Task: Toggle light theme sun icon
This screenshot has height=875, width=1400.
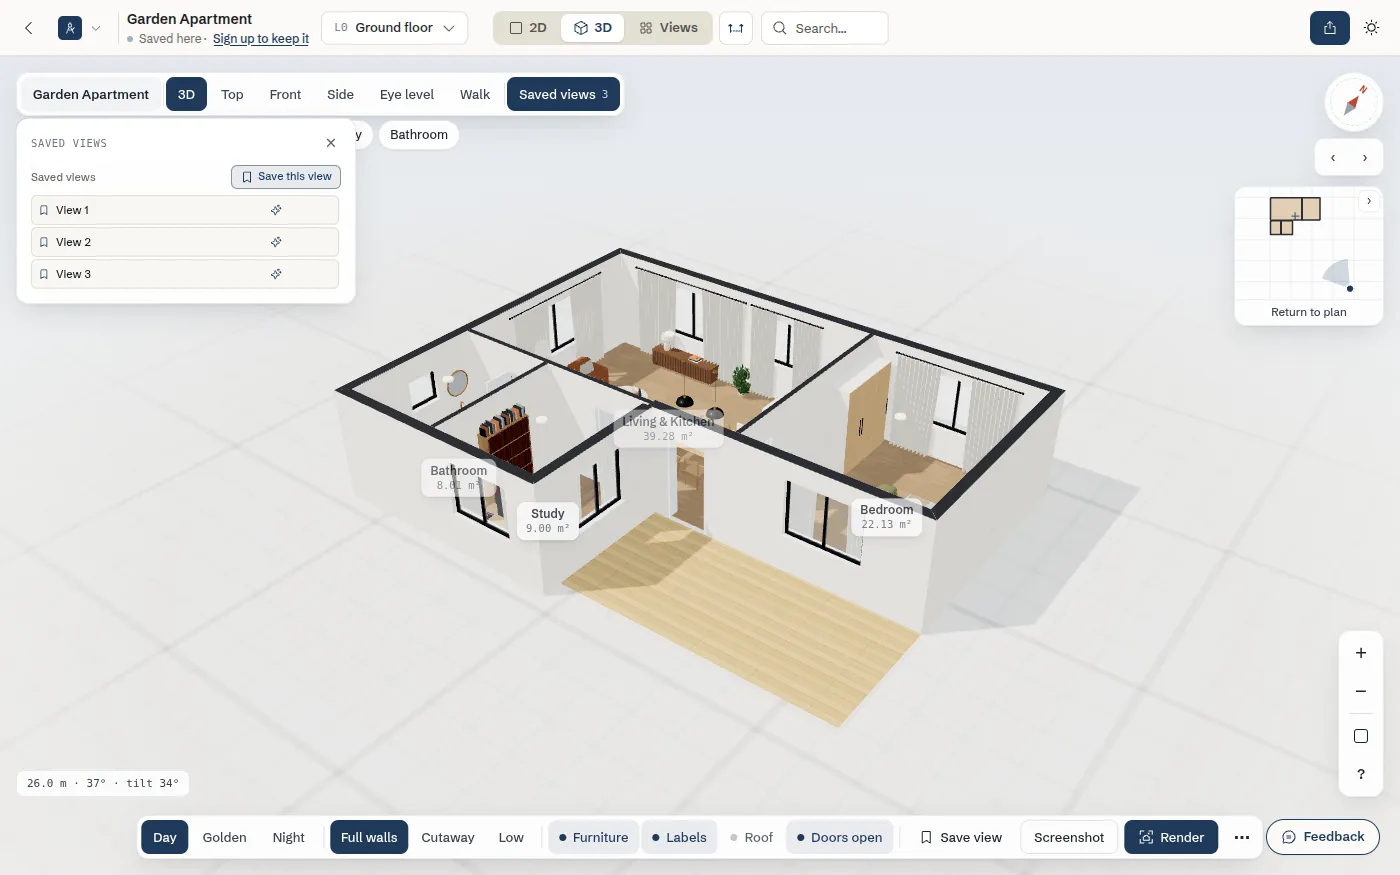Action: (x=1372, y=28)
